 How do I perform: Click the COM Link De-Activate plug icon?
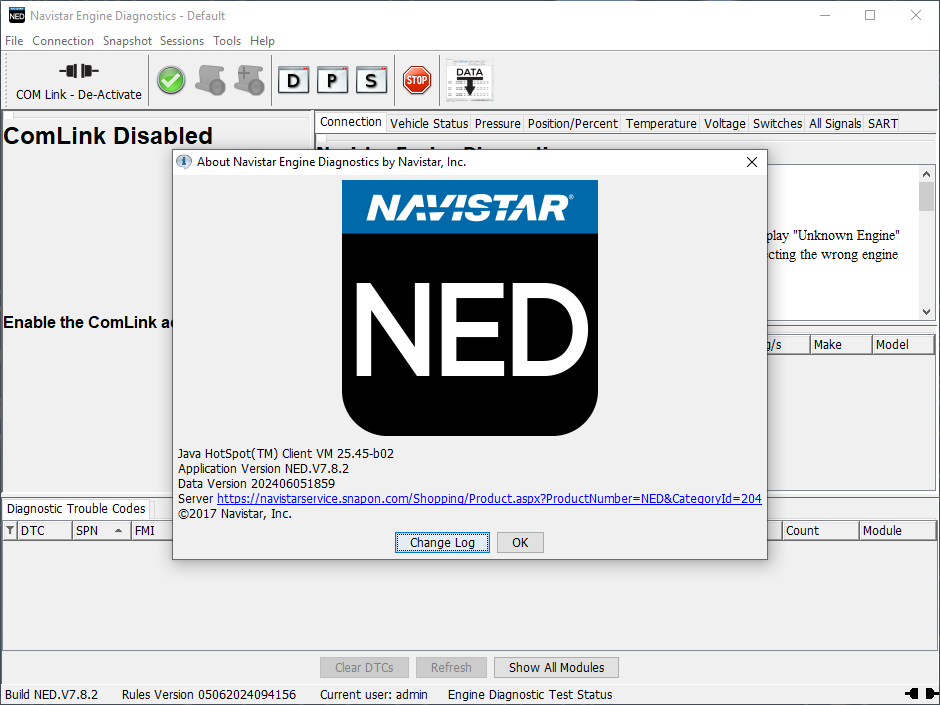tap(79, 71)
